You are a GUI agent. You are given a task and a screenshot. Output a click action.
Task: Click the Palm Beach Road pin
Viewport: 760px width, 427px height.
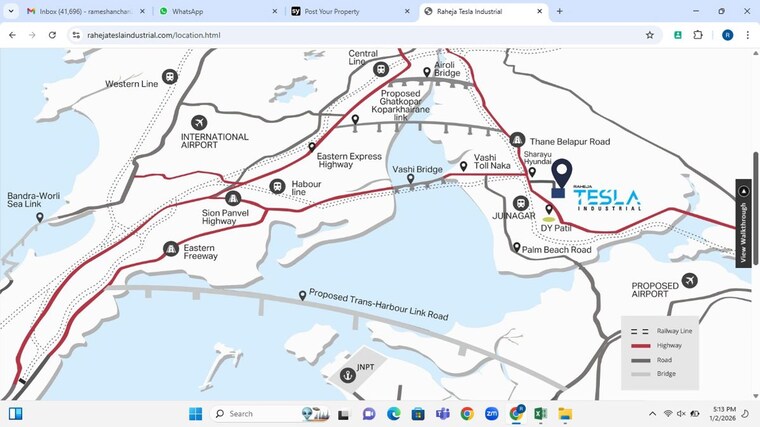pos(517,247)
